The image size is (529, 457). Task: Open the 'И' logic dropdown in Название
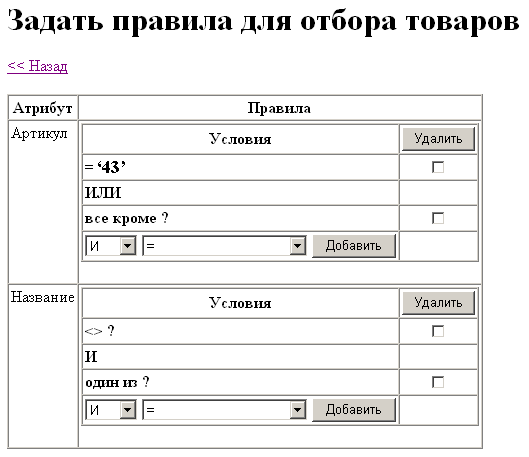111,410
